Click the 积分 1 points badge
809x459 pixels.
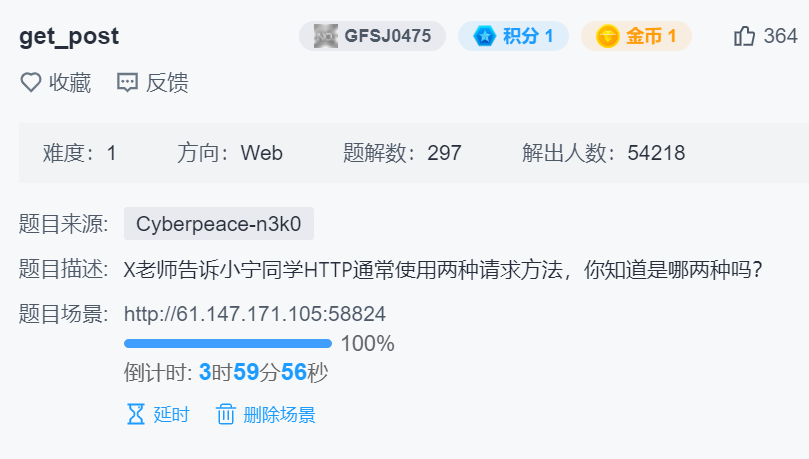[513, 36]
